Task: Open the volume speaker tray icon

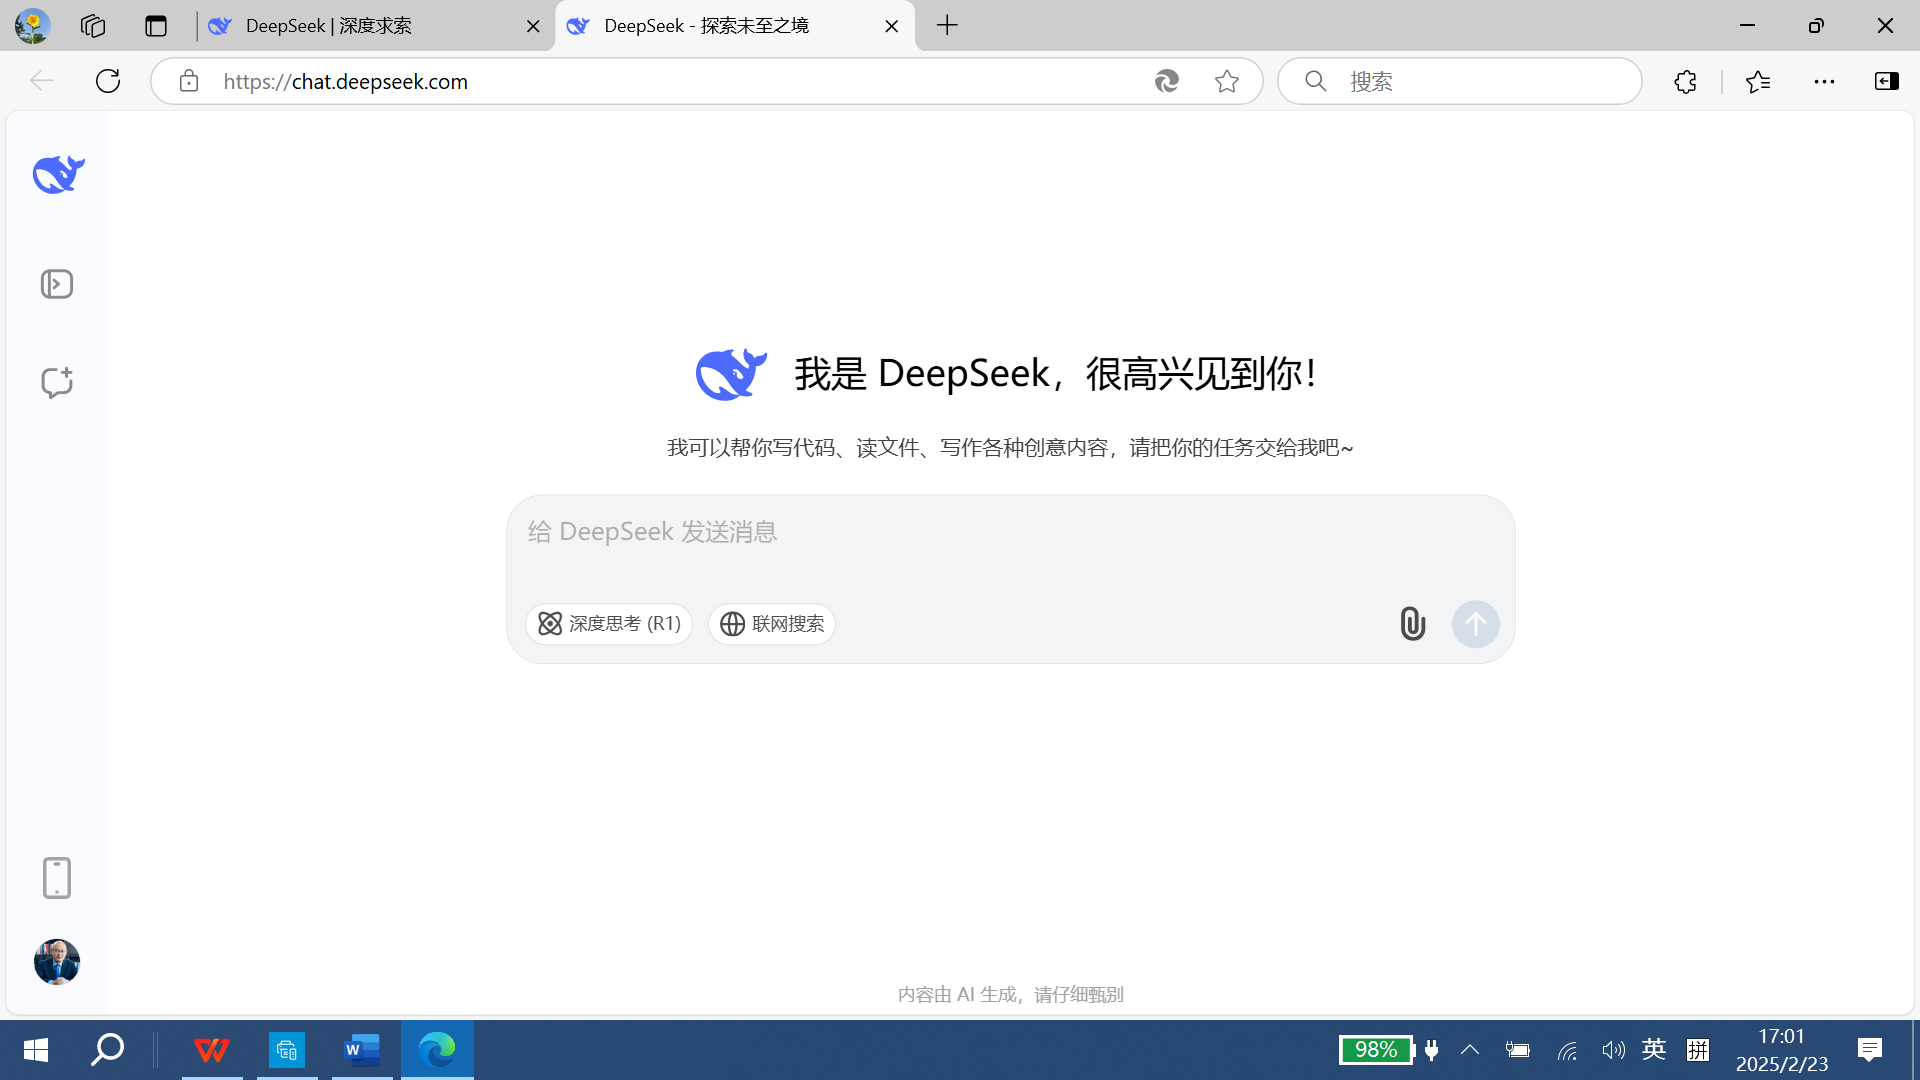Action: tap(1613, 1050)
